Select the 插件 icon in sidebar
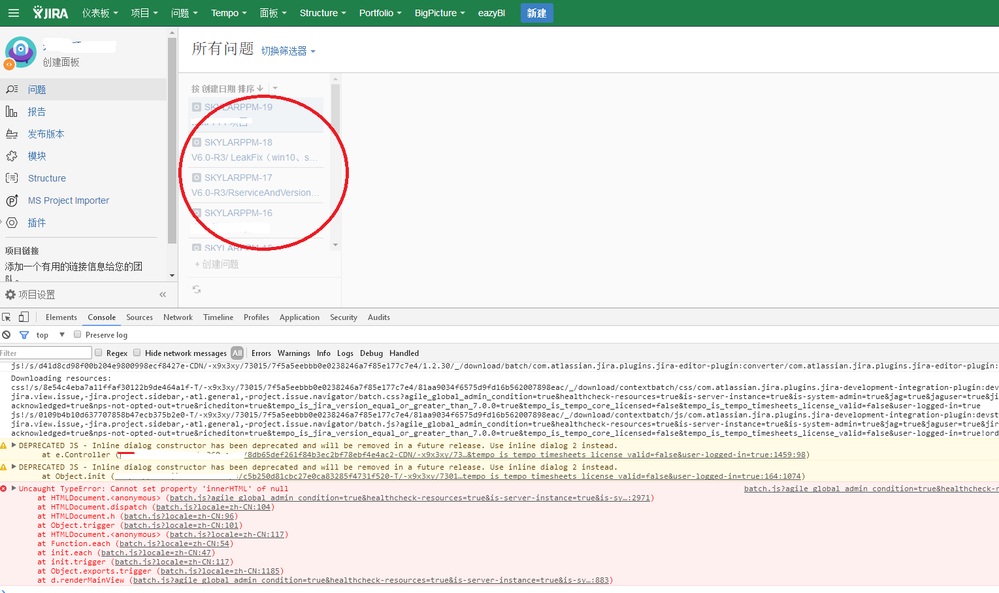999x593 pixels. [x=11, y=223]
